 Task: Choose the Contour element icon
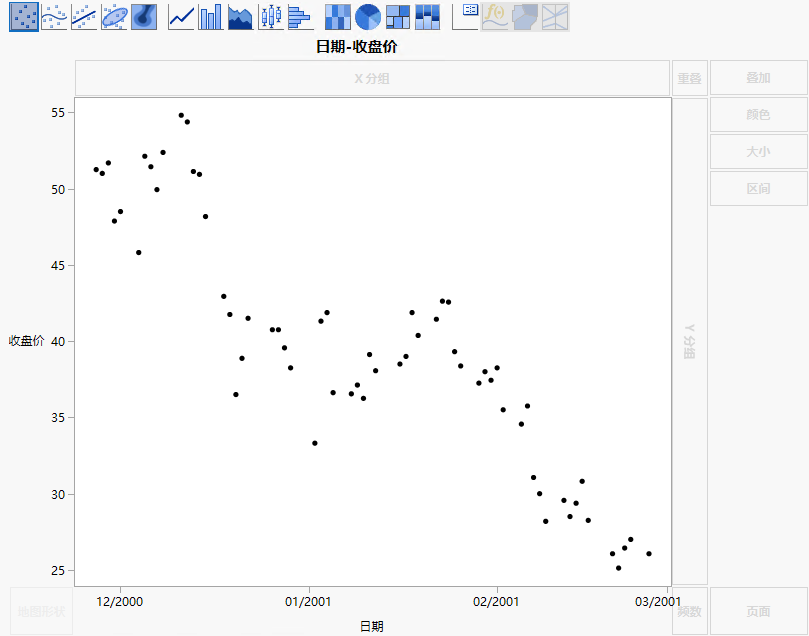(144, 17)
